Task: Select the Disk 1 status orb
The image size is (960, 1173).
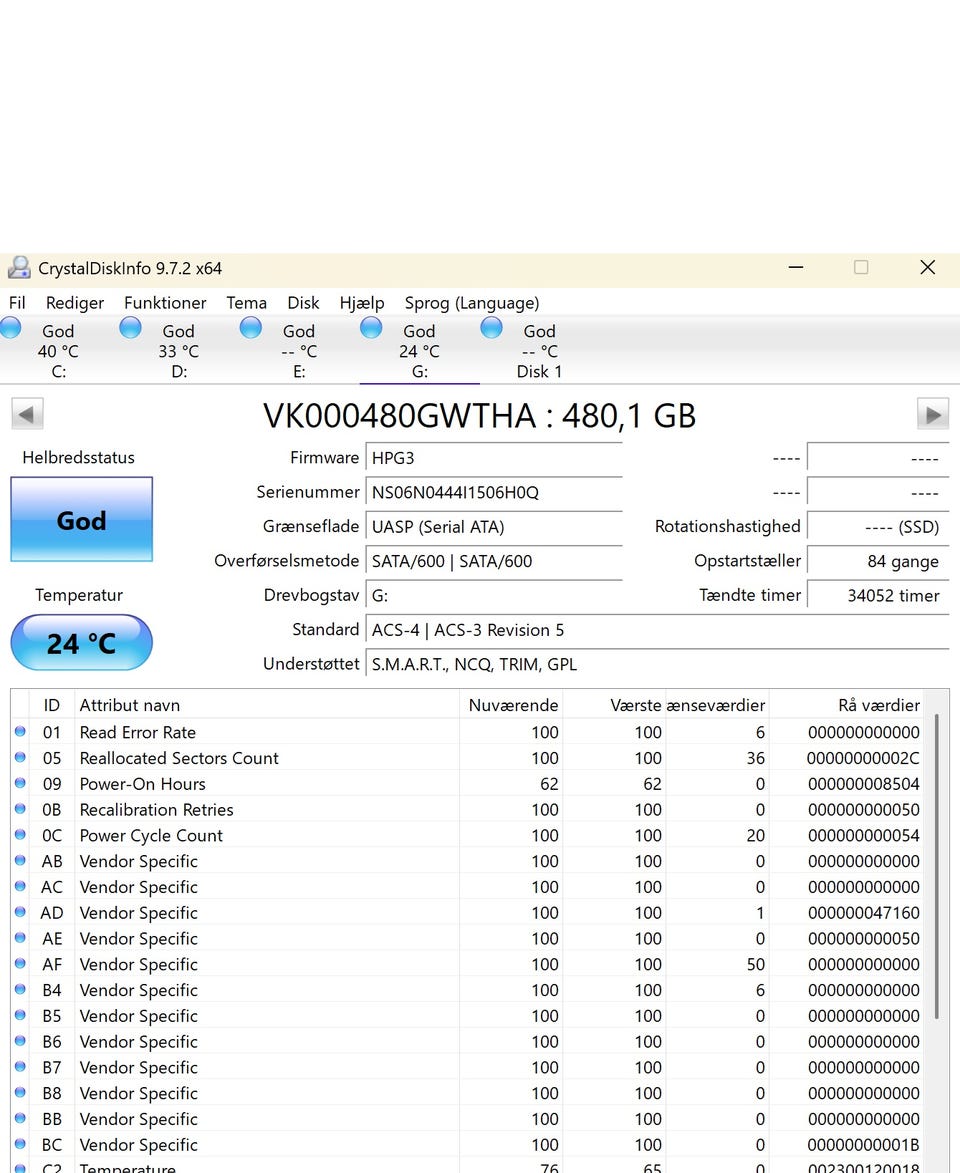Action: pos(491,328)
